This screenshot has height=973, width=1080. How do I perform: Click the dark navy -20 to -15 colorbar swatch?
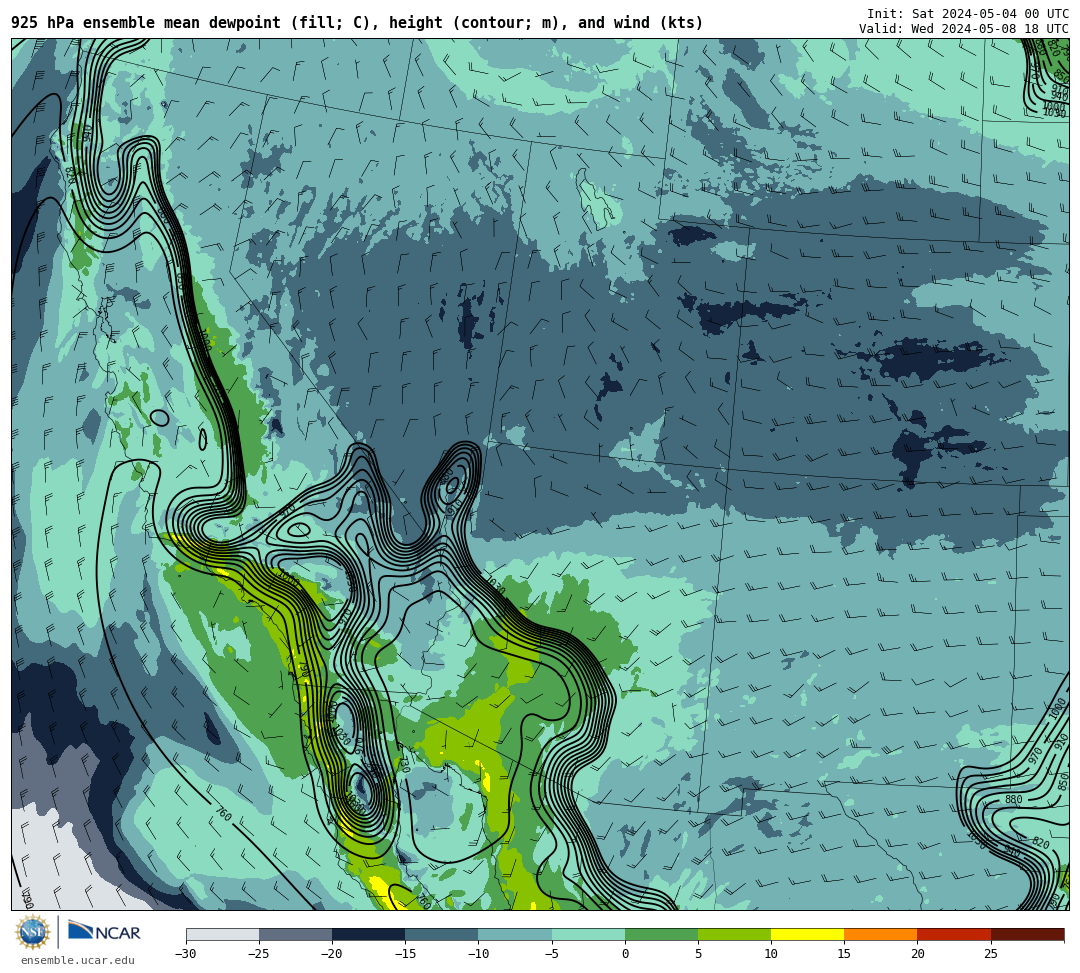tap(368, 934)
